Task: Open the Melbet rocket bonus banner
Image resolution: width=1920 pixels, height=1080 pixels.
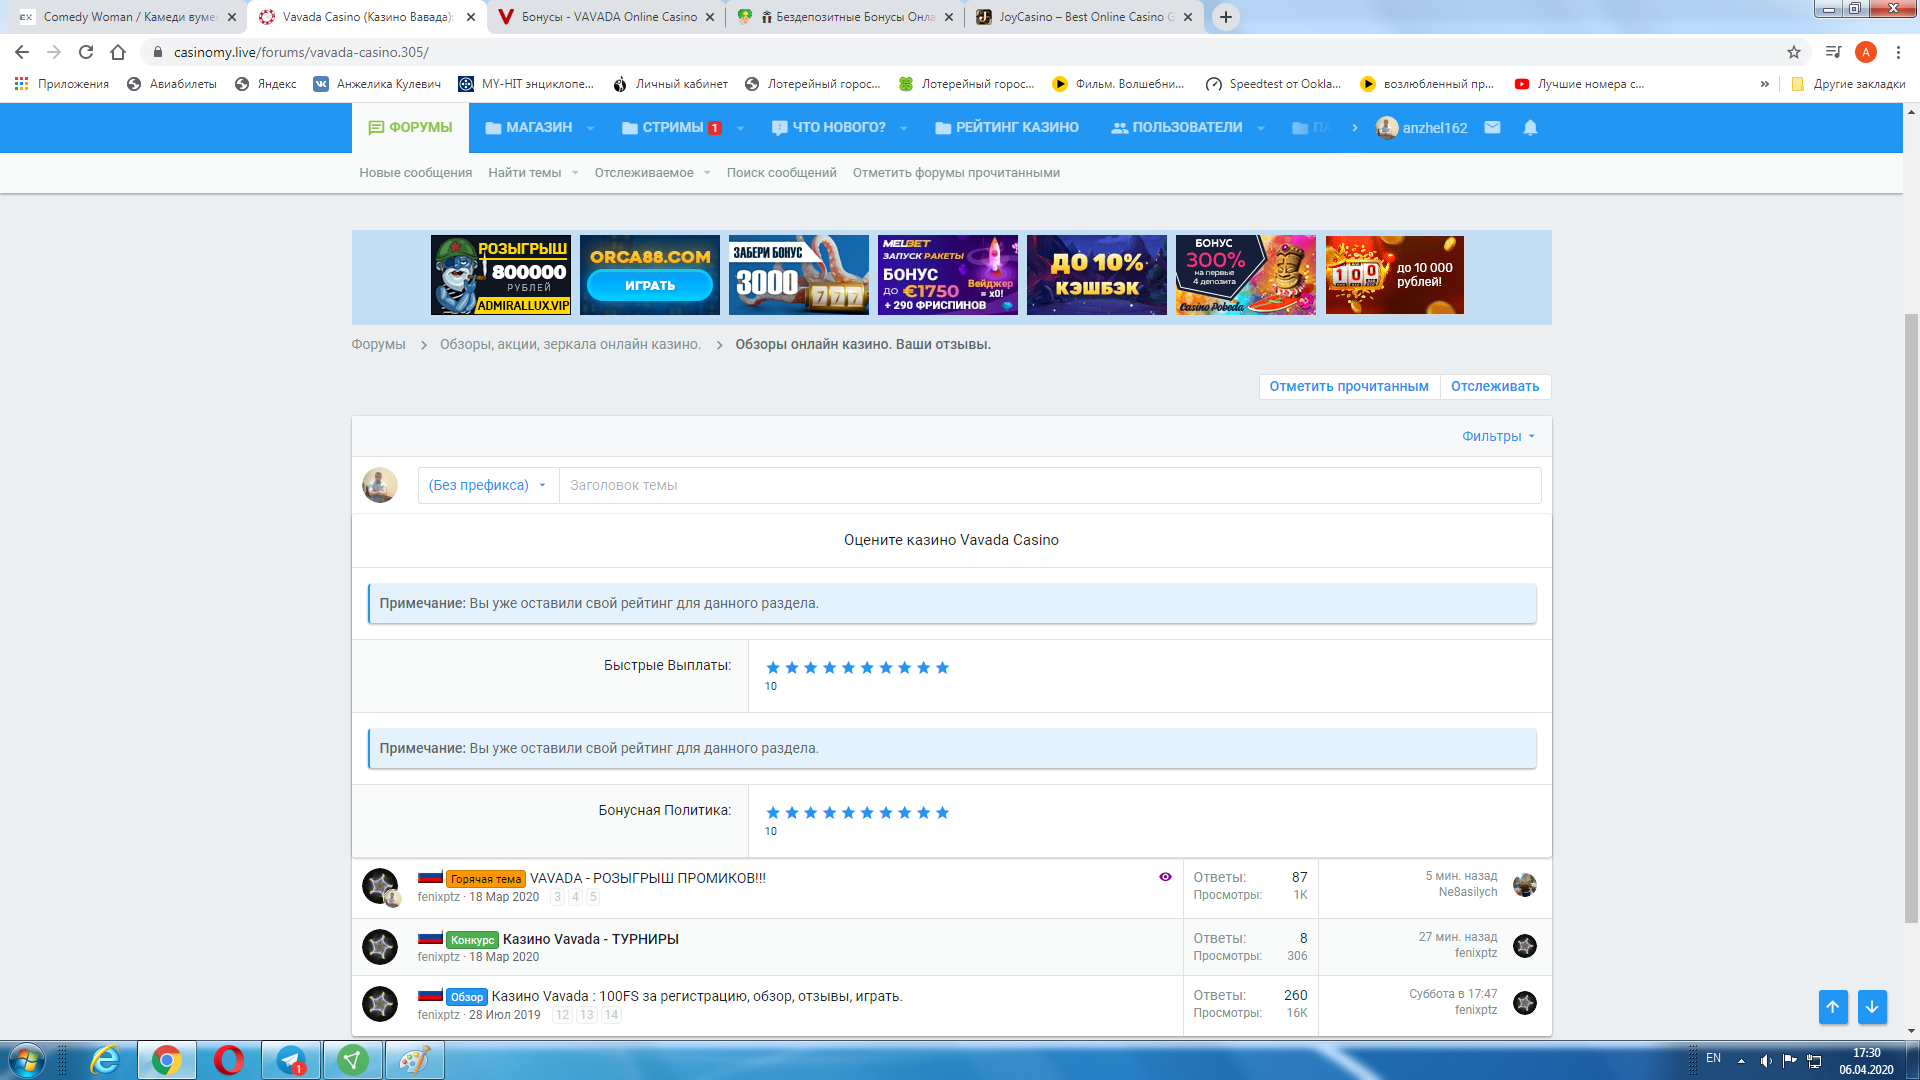Action: click(x=948, y=275)
